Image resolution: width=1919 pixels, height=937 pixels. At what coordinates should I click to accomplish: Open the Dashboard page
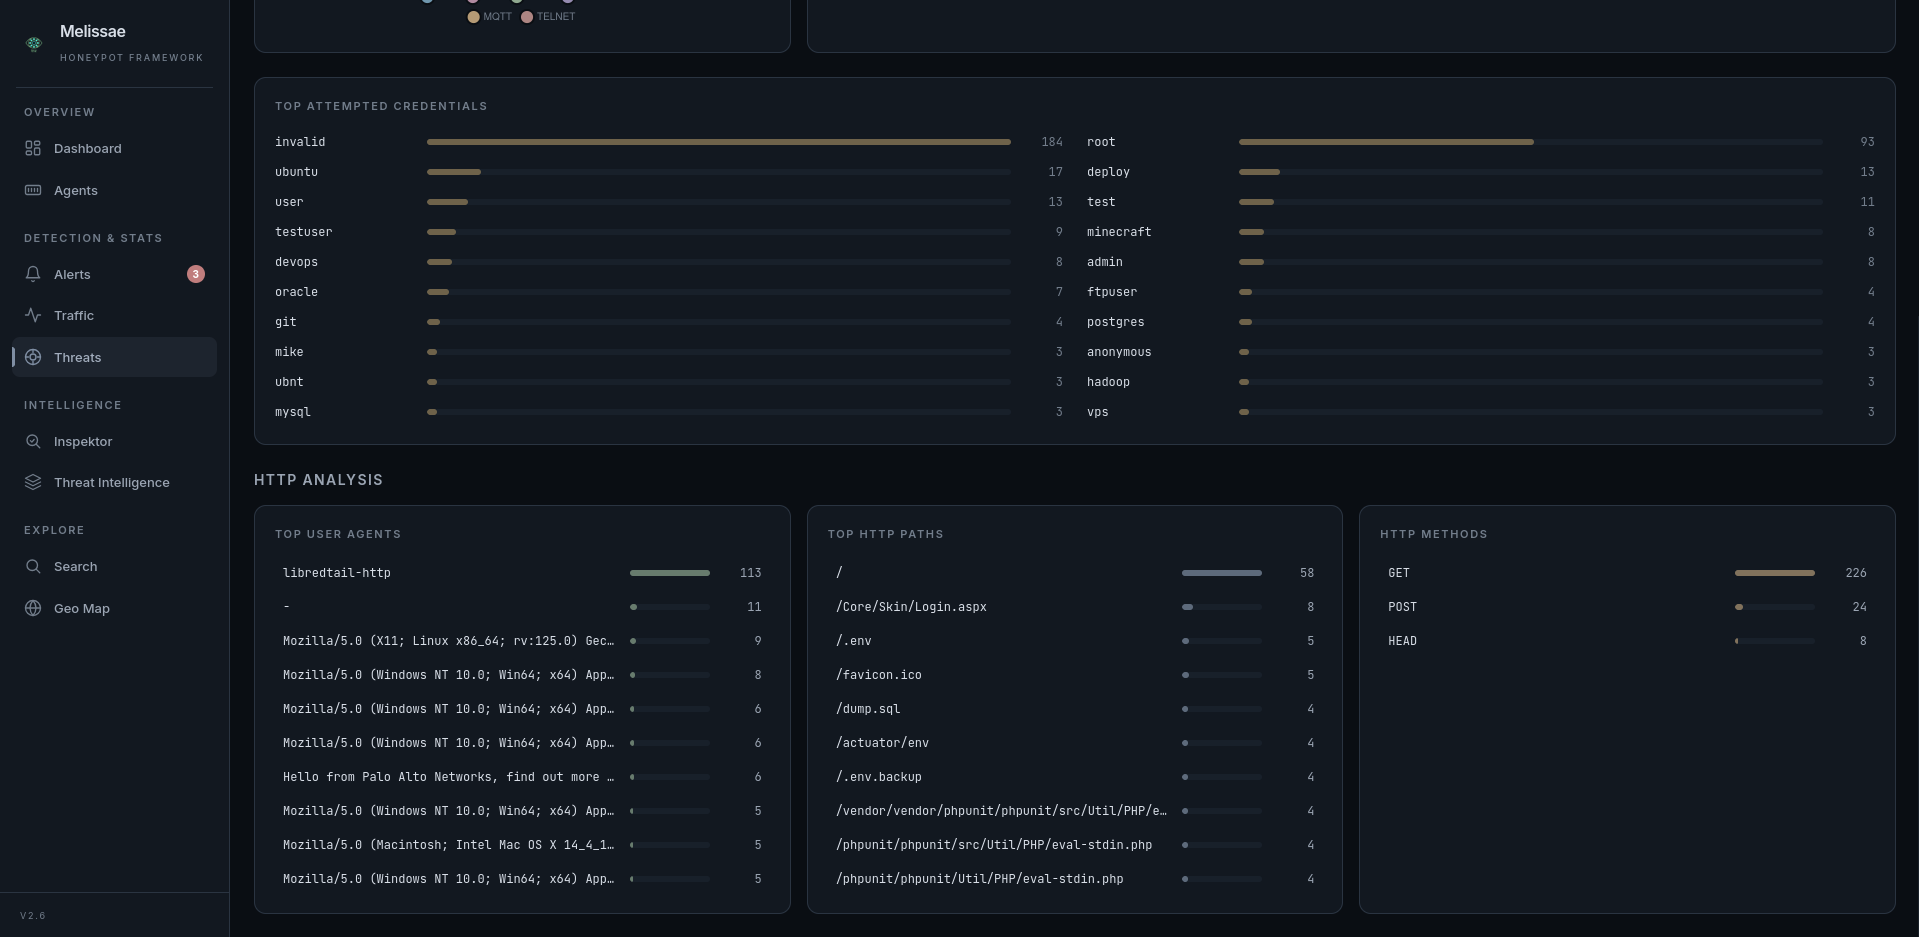click(114, 148)
